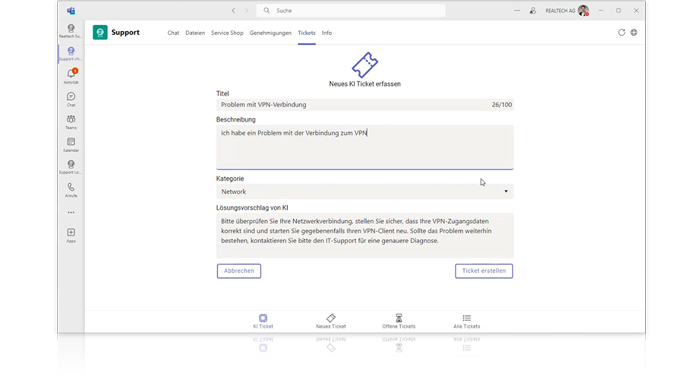Screen dimensions: 700x379
Task: Show more apps via sidebar ellipsis
Action: 71,212
